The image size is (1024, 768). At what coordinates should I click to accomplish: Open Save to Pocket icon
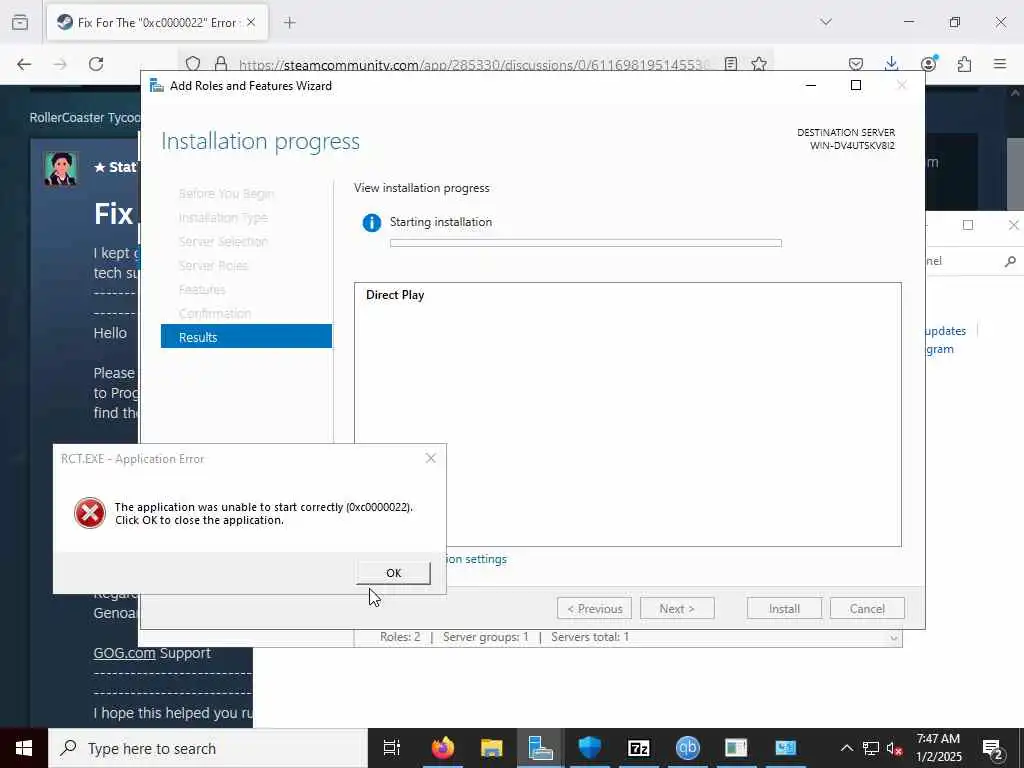[x=856, y=64]
